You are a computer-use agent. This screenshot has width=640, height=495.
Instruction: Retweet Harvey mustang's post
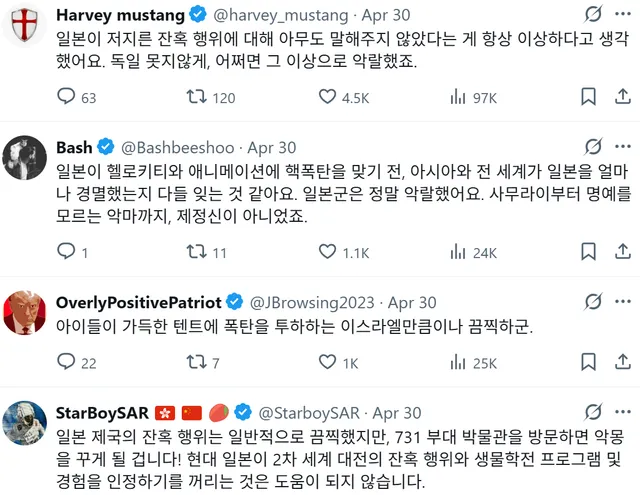coord(197,97)
